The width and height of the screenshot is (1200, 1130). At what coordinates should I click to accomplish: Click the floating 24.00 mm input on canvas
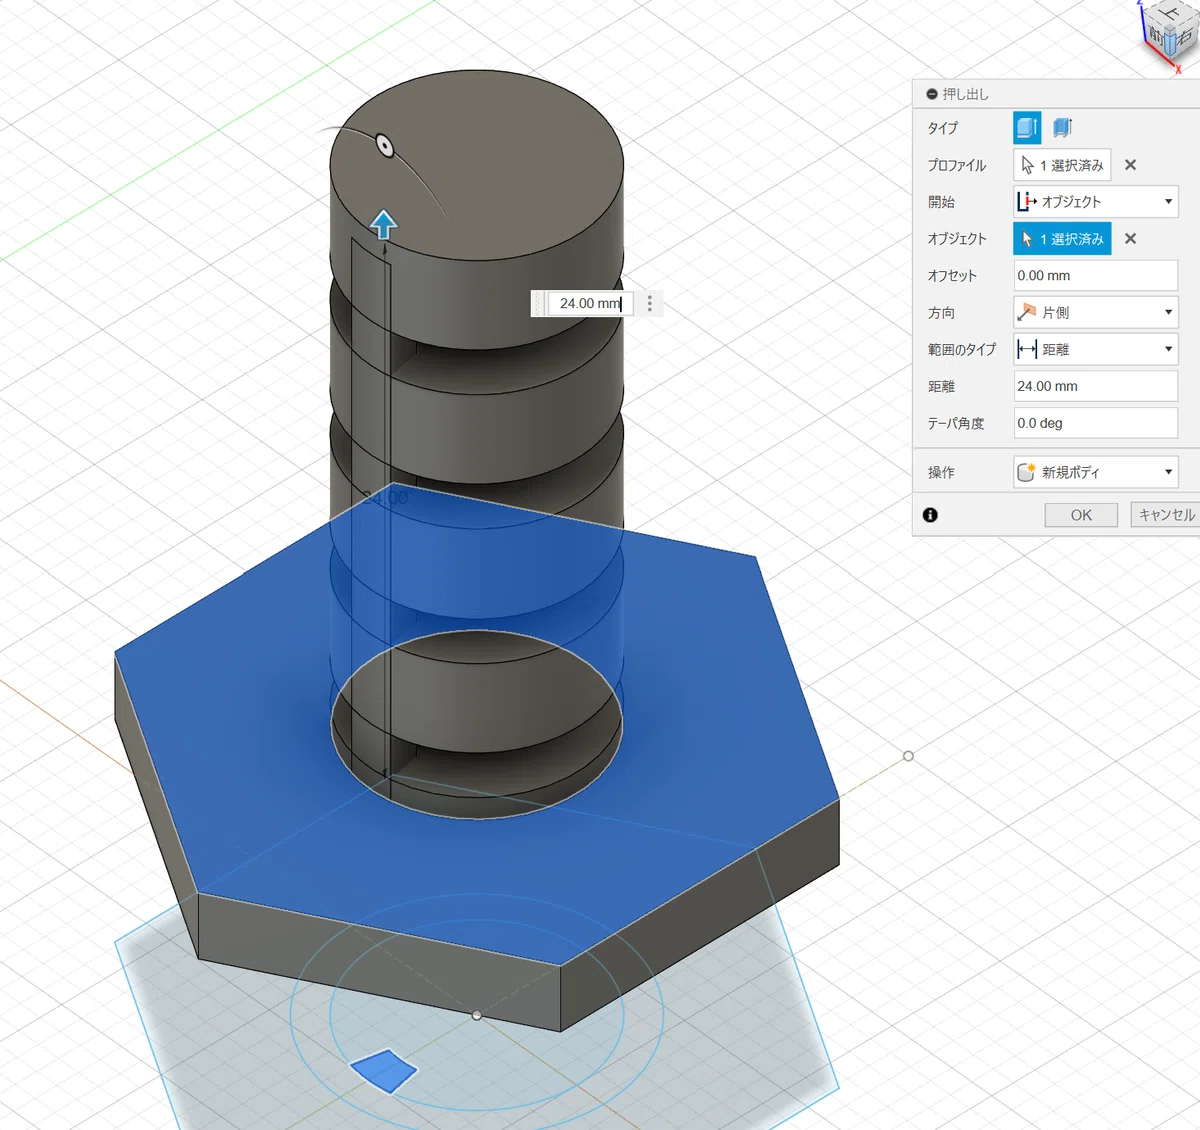(x=590, y=303)
